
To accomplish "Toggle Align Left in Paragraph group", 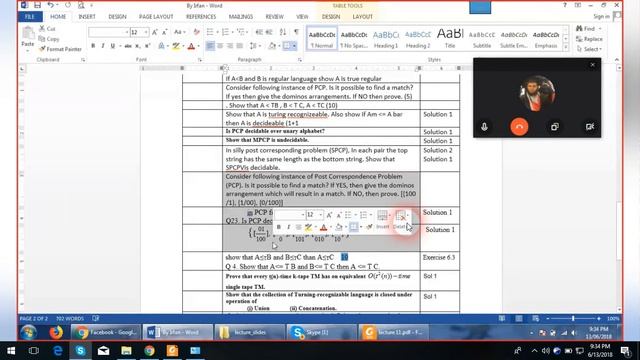I will [210, 46].
